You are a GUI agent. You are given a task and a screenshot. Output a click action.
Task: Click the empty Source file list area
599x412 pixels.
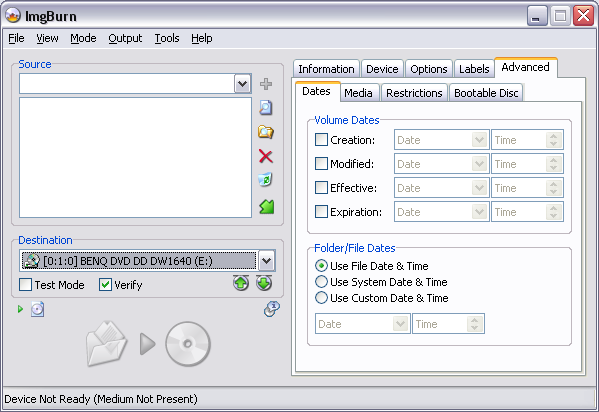pyautogui.click(x=135, y=157)
